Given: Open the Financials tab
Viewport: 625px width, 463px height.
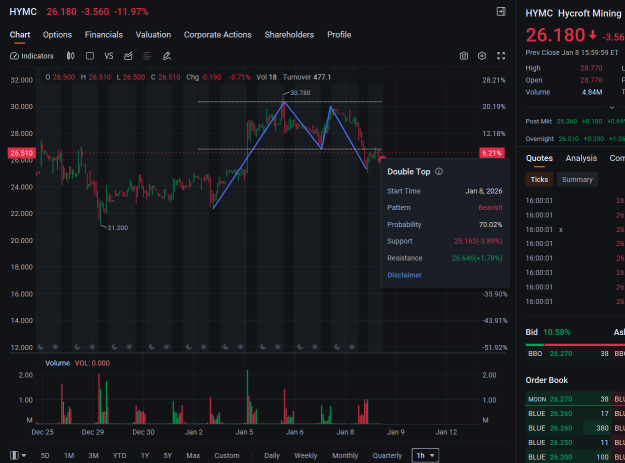Looking at the screenshot, I should point(104,35).
